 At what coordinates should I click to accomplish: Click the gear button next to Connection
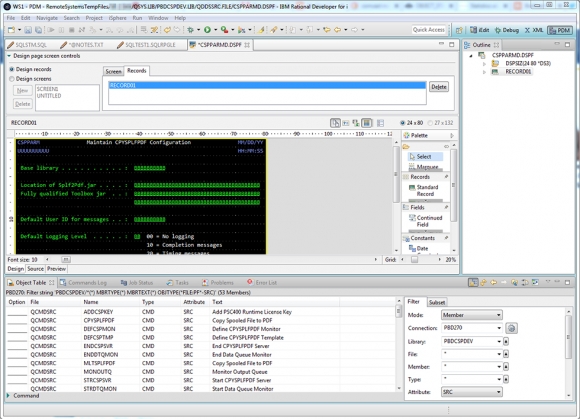(x=512, y=328)
